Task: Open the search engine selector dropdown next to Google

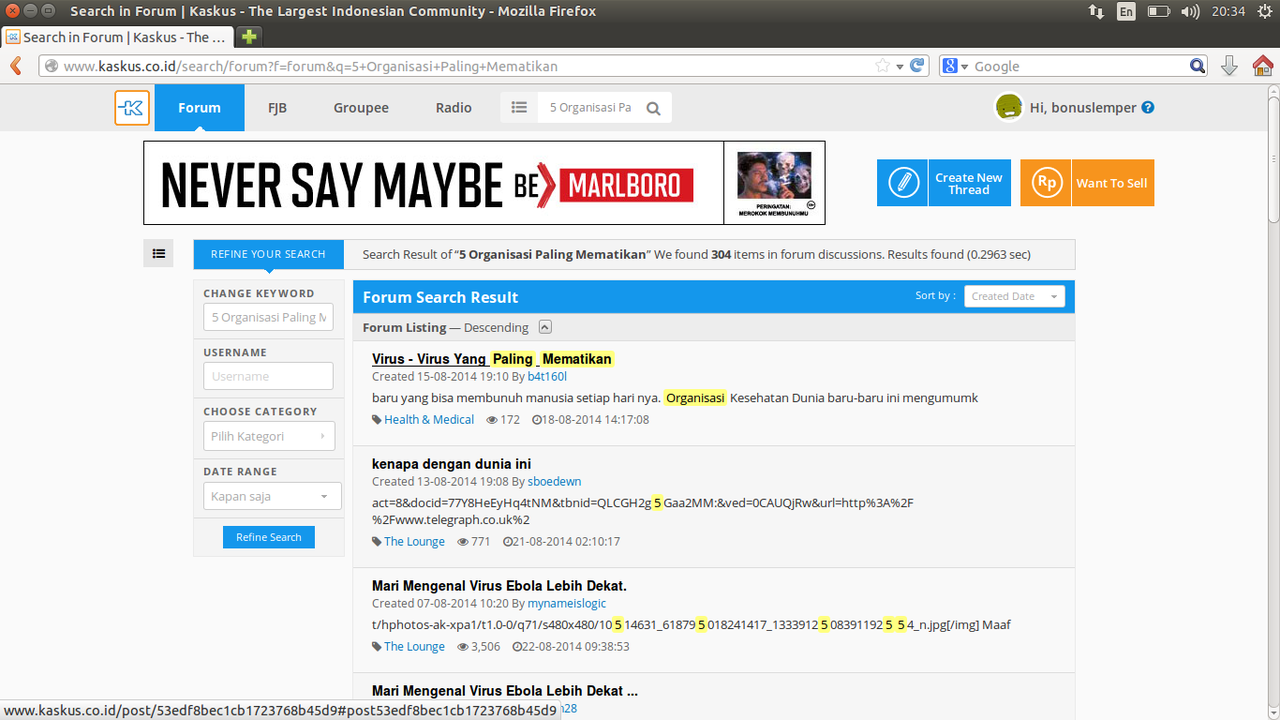Action: pos(957,66)
